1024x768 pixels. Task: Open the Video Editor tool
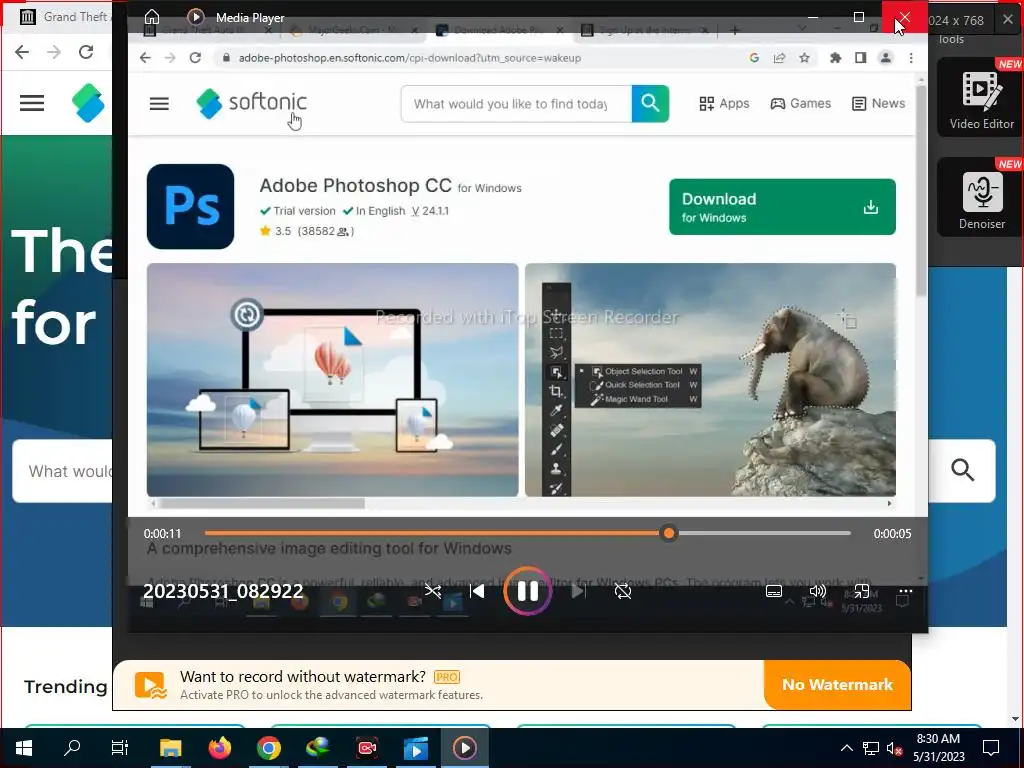pyautogui.click(x=982, y=97)
